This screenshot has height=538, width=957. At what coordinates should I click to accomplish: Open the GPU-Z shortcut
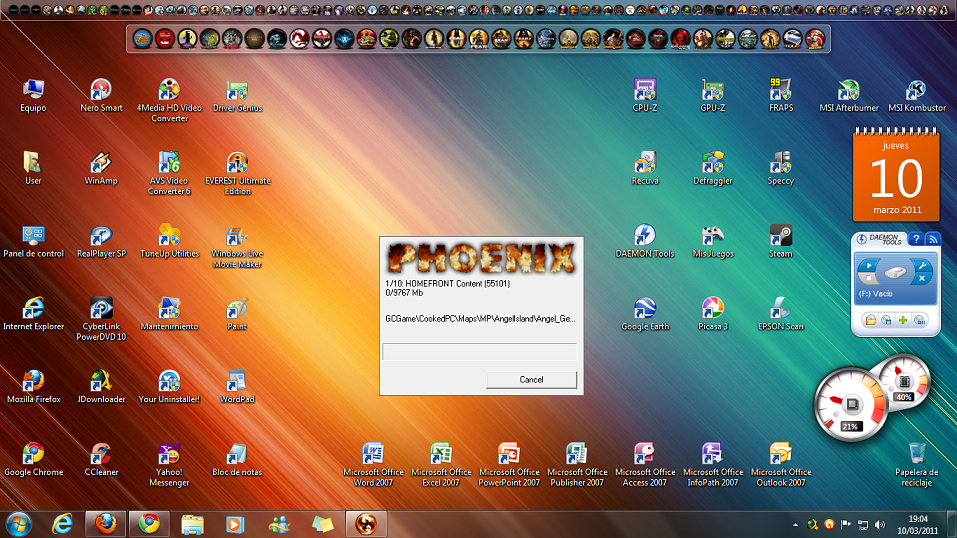coord(713,96)
